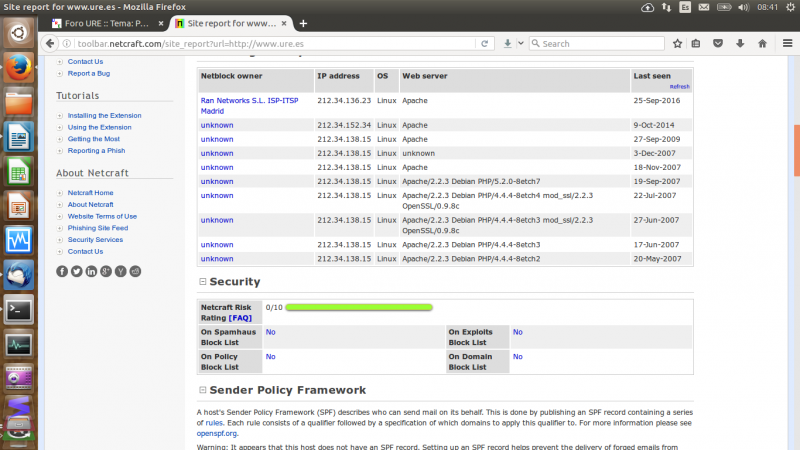Click the rules link in SPF text
Screen dimensions: 800x450
pyautogui.click(x=214, y=423)
